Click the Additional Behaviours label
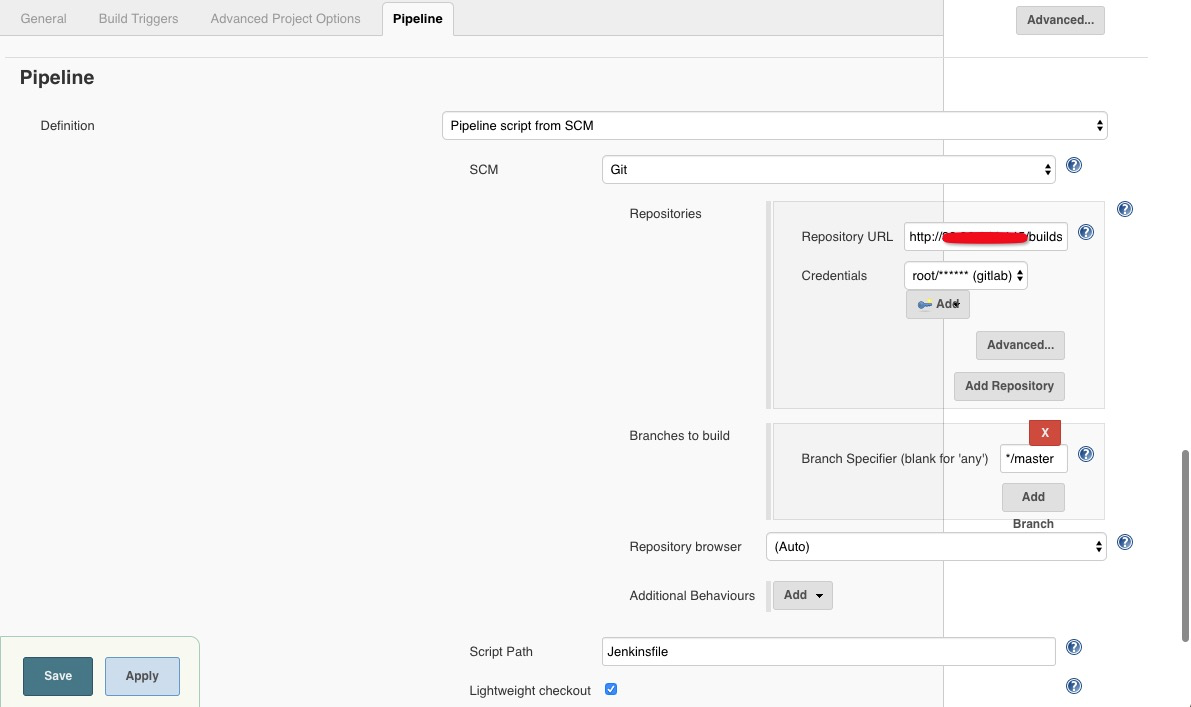This screenshot has height=707, width=1191. click(x=692, y=595)
